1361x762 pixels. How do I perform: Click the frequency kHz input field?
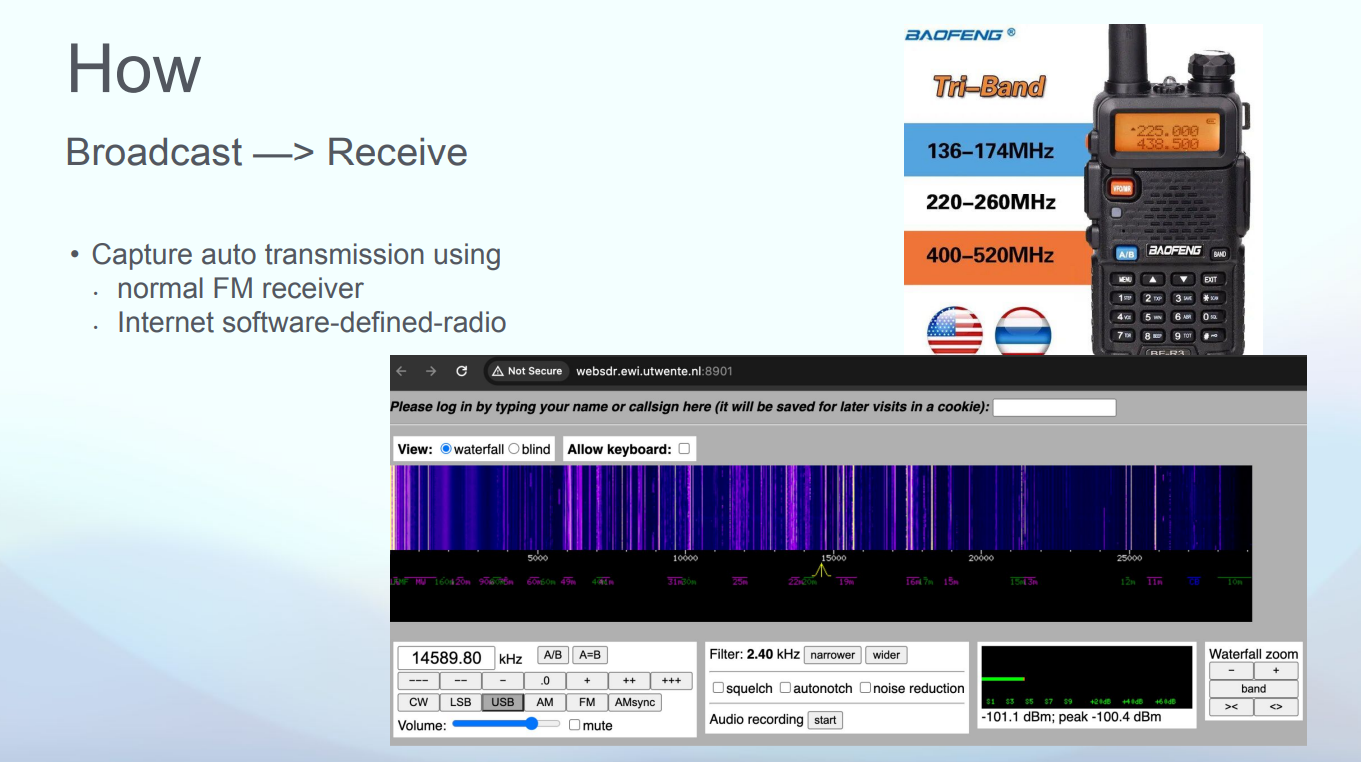[446, 658]
